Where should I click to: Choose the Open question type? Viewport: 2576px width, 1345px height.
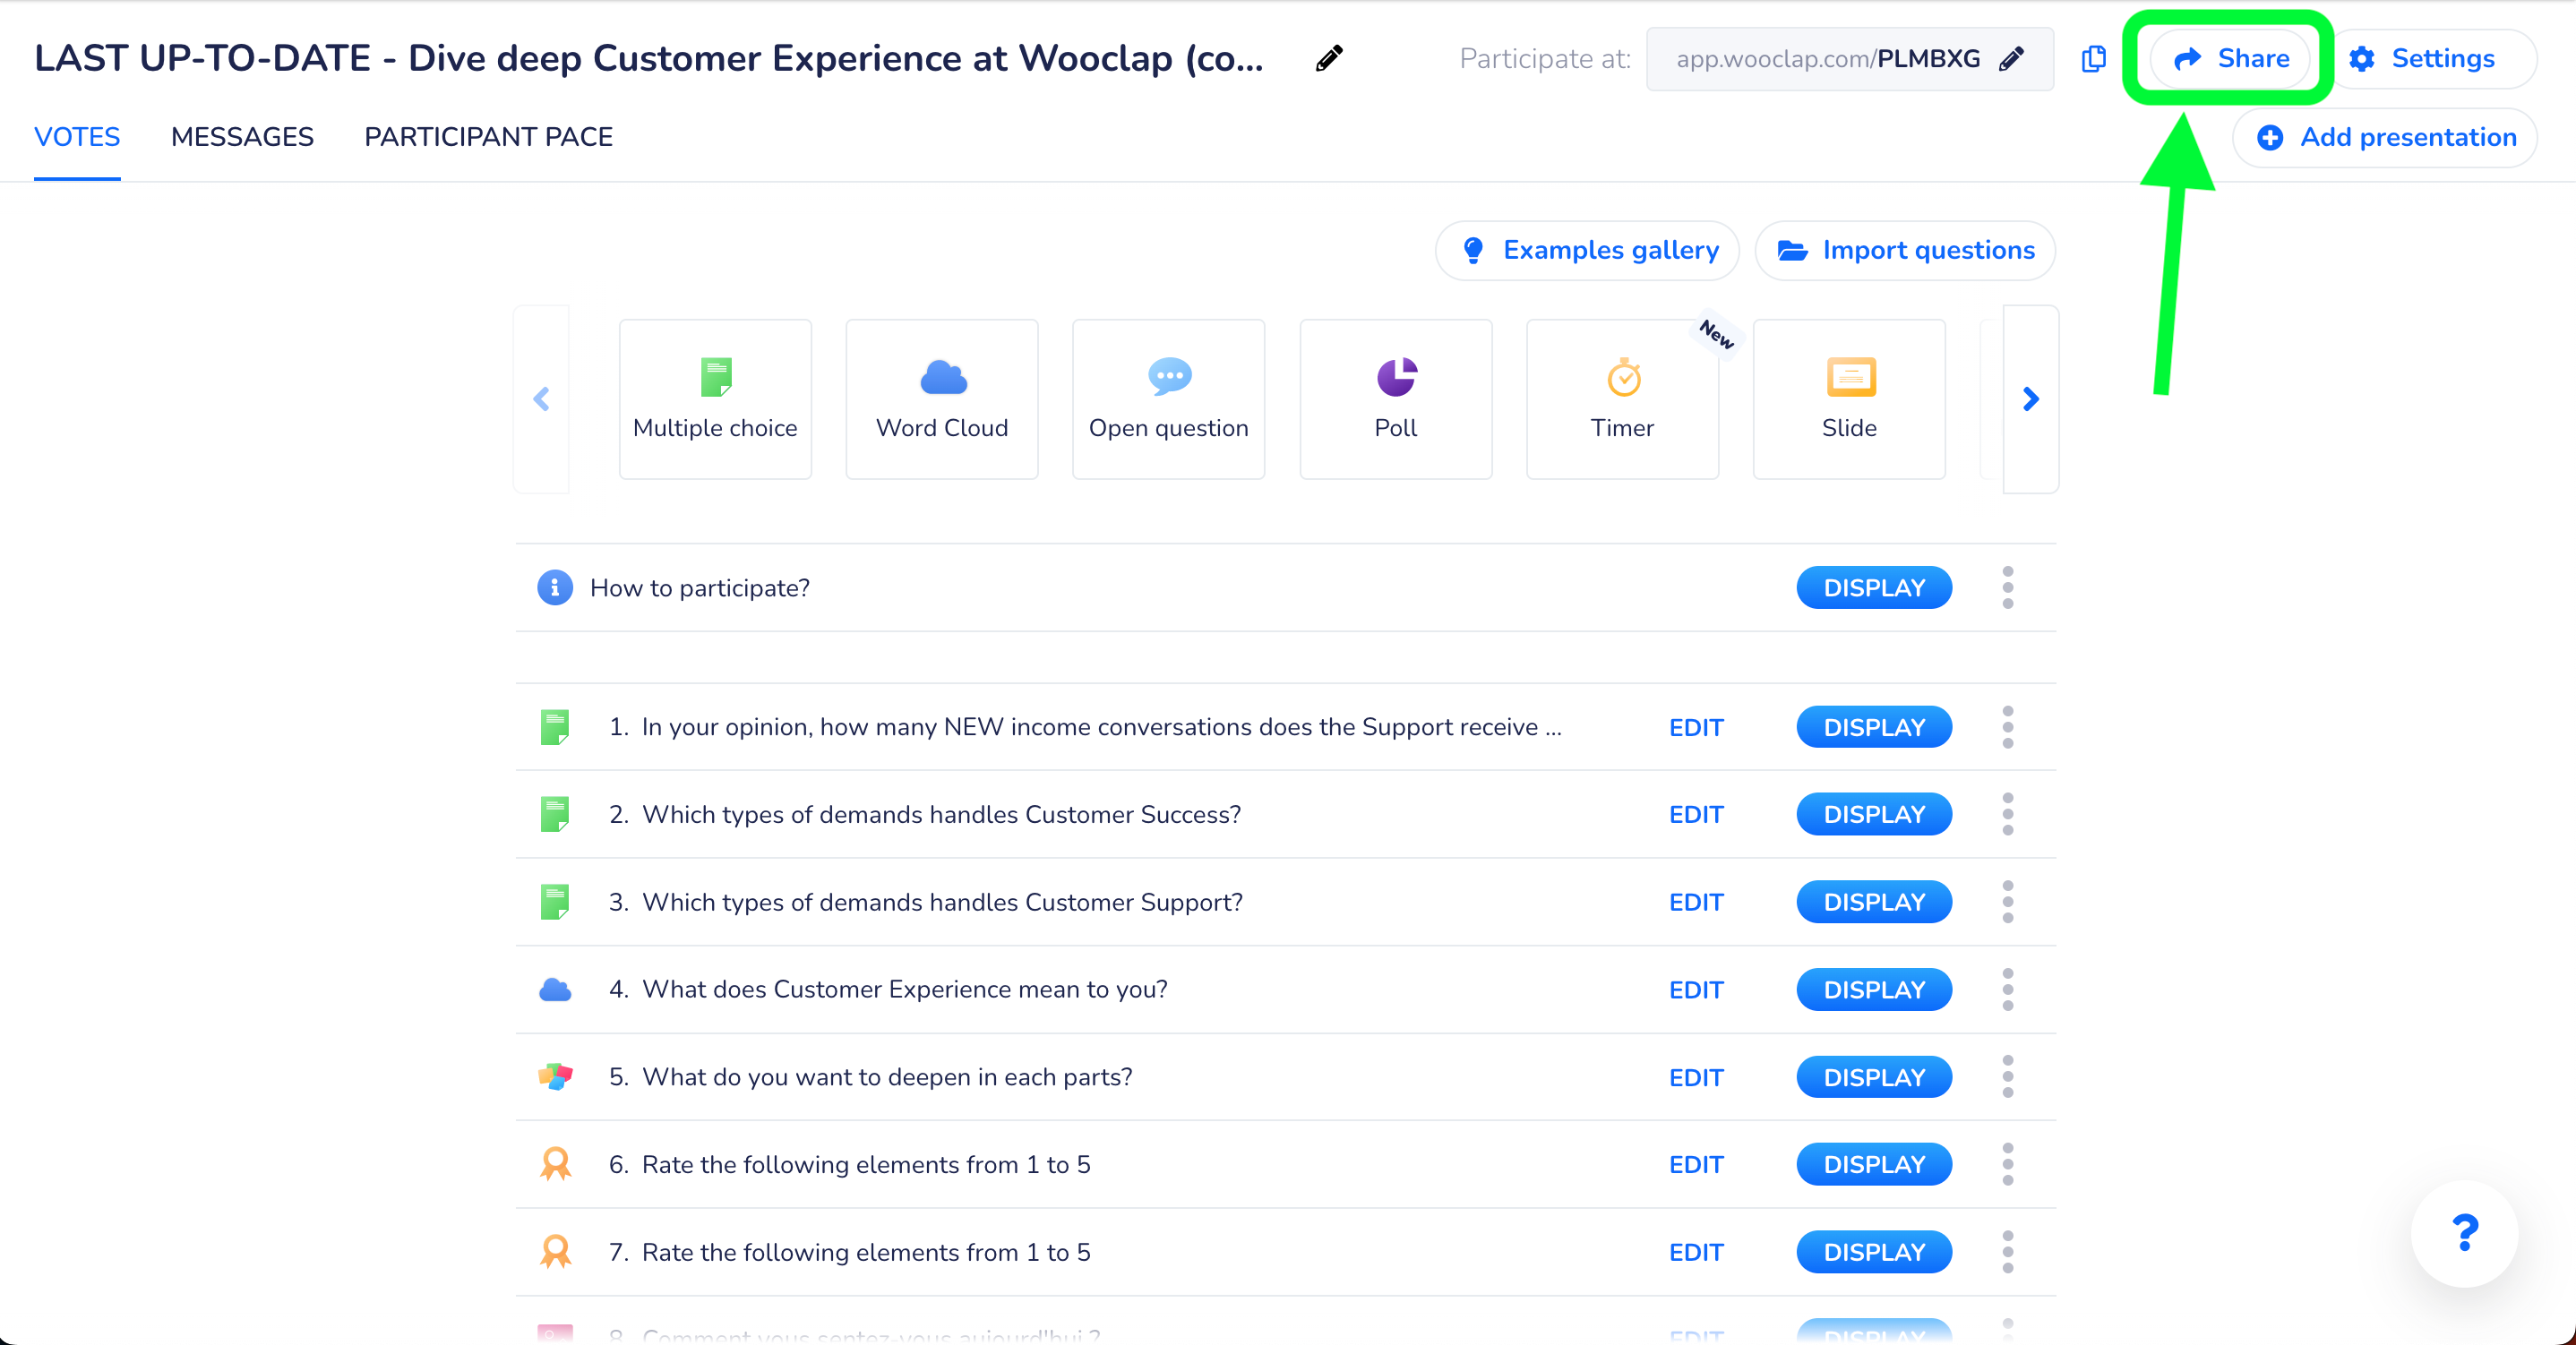tap(1168, 398)
